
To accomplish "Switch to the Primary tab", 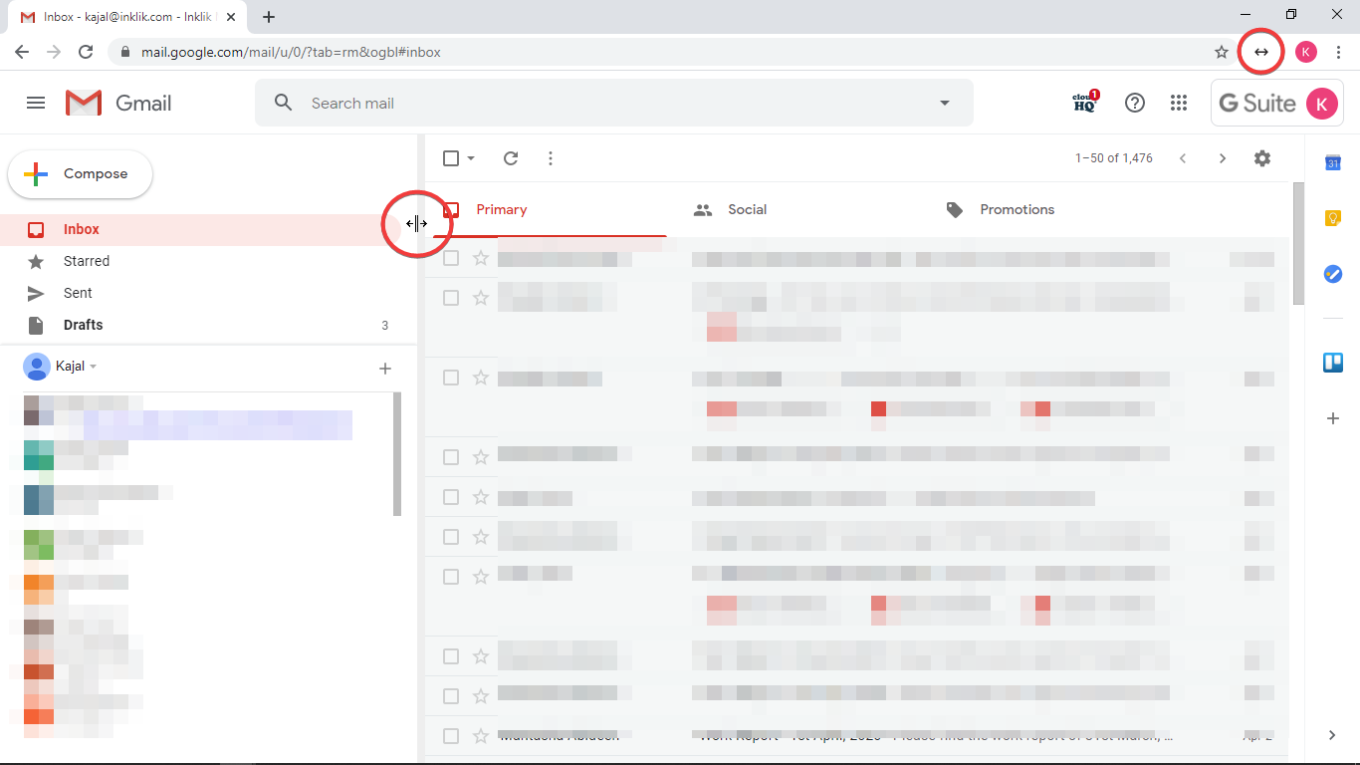I will coord(549,210).
